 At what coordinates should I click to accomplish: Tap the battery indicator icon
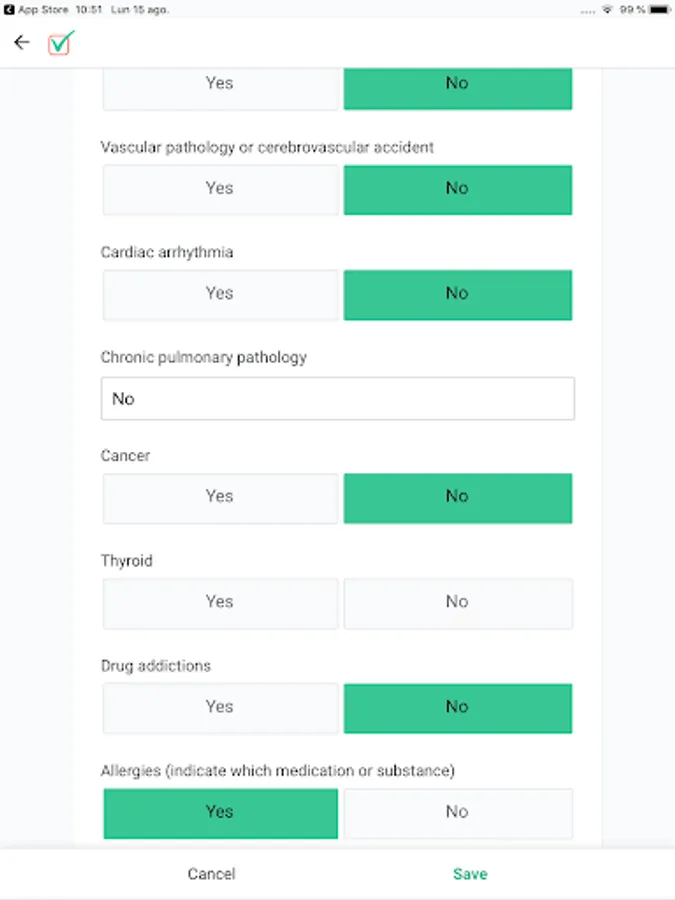(x=659, y=10)
